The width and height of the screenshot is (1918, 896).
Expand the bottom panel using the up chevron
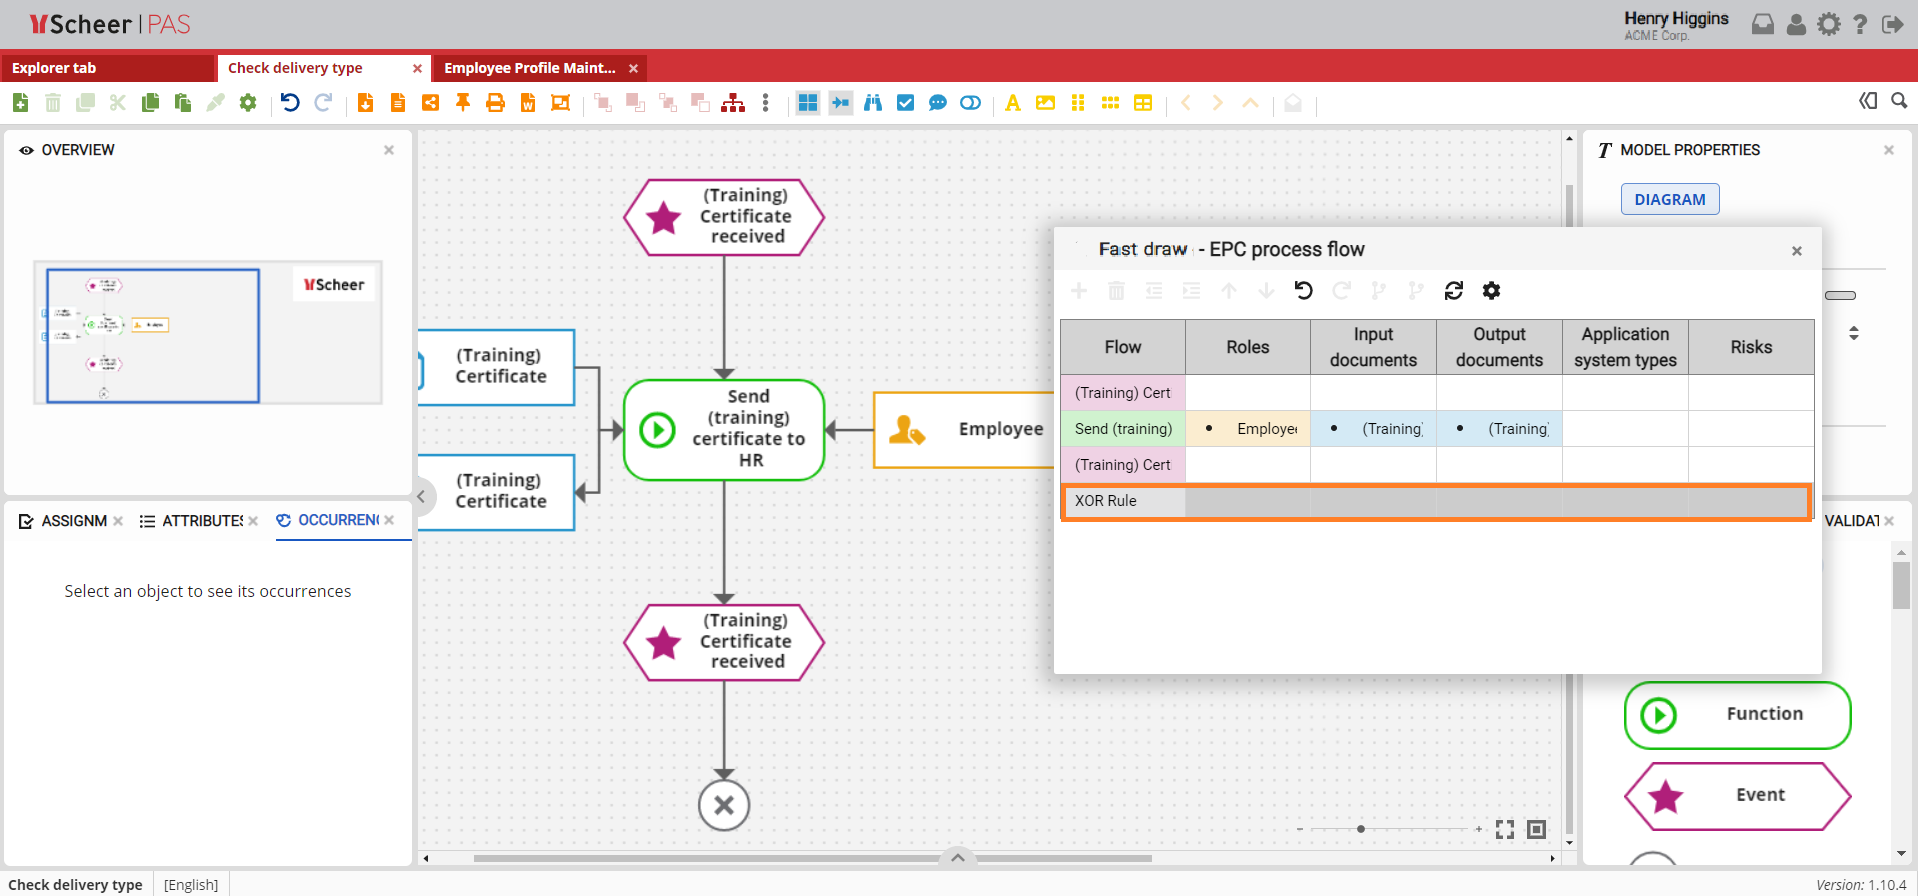click(957, 857)
